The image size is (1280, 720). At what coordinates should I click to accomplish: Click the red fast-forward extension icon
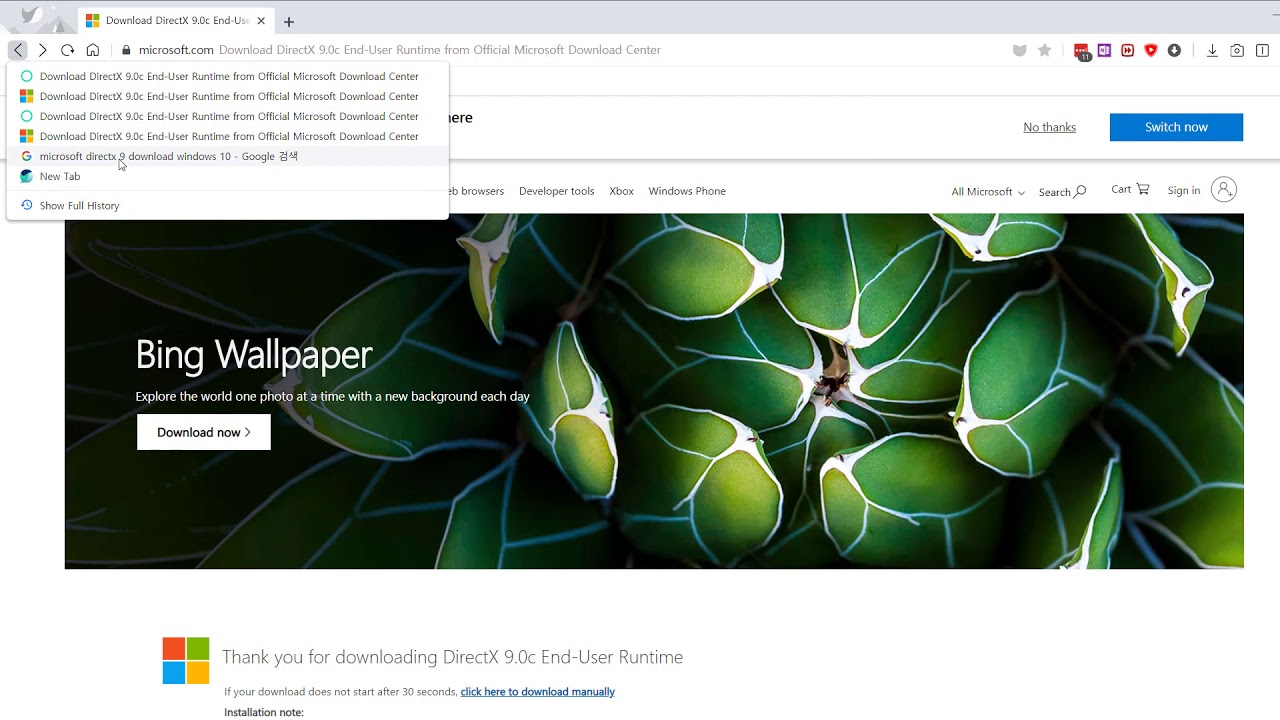[x=1128, y=50]
